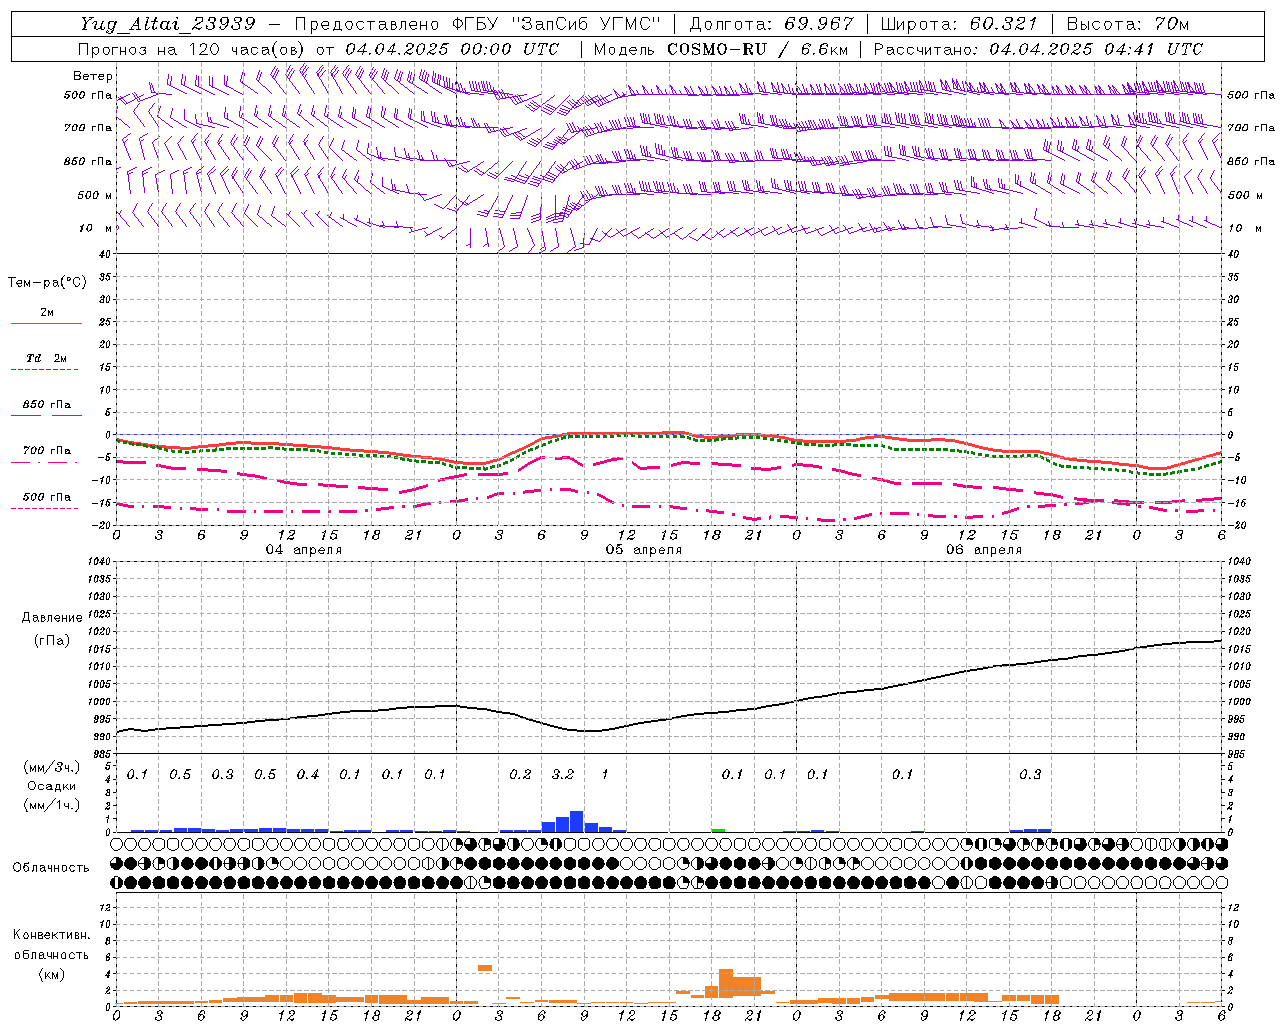This screenshot has width=1280, height=1024.
Task: Click the station name Yug_Altai_23939
Action: 168,24
